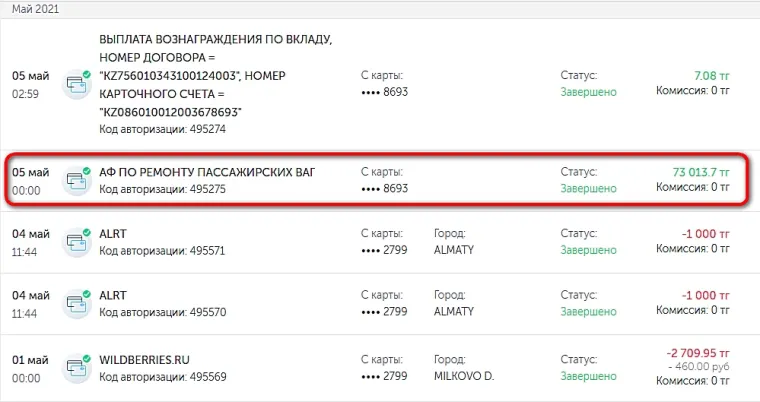Open the АФ ПО РЕМОНТУ ПАССАЖИРСКИХ ВАГ transaction
Image resolution: width=760 pixels, height=402 pixels.
pyautogui.click(x=207, y=173)
